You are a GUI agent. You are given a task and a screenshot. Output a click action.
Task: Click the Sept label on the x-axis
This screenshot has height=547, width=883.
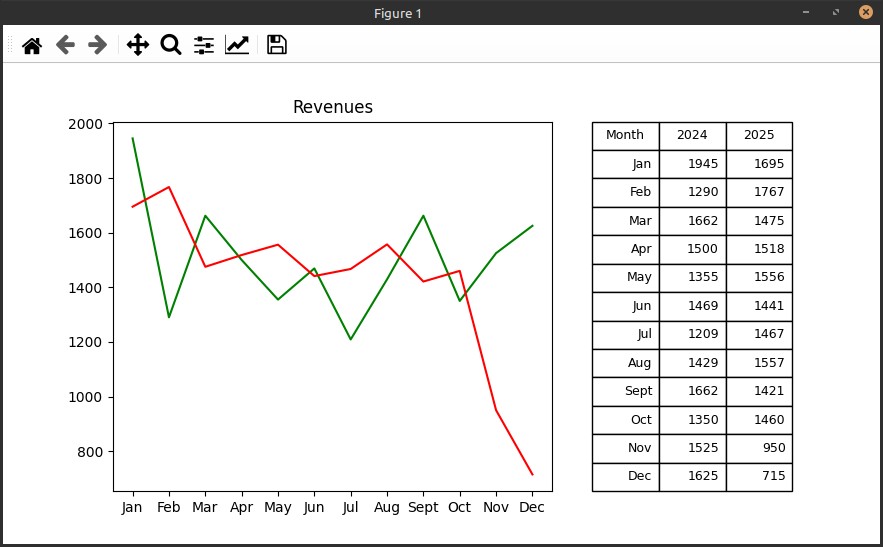pos(423,507)
